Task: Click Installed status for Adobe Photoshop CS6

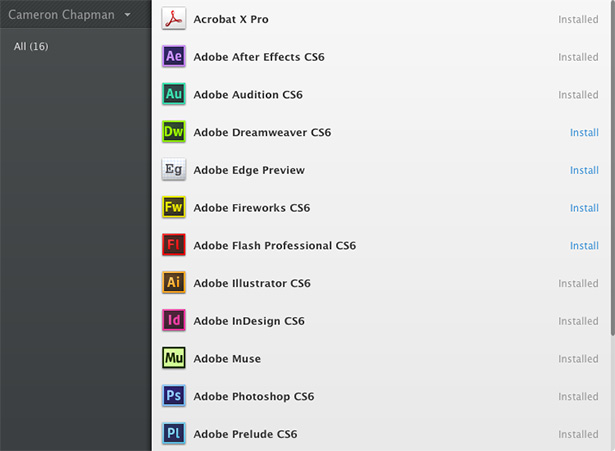Action: [578, 396]
